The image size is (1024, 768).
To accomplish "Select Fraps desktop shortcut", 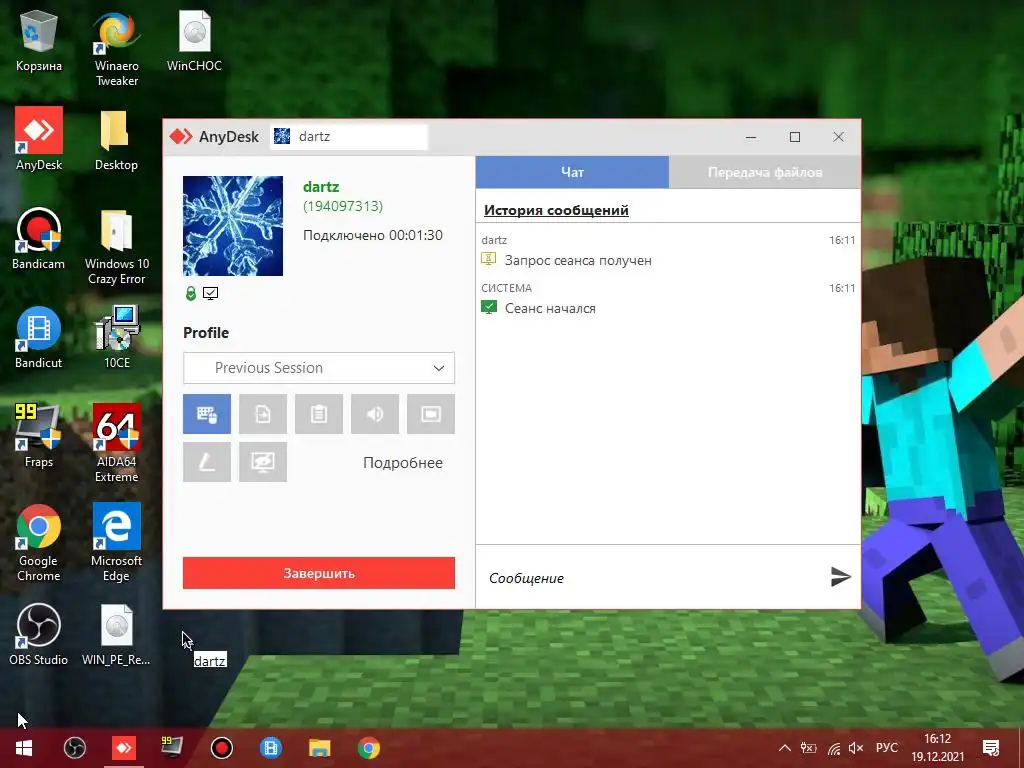I will [39, 436].
